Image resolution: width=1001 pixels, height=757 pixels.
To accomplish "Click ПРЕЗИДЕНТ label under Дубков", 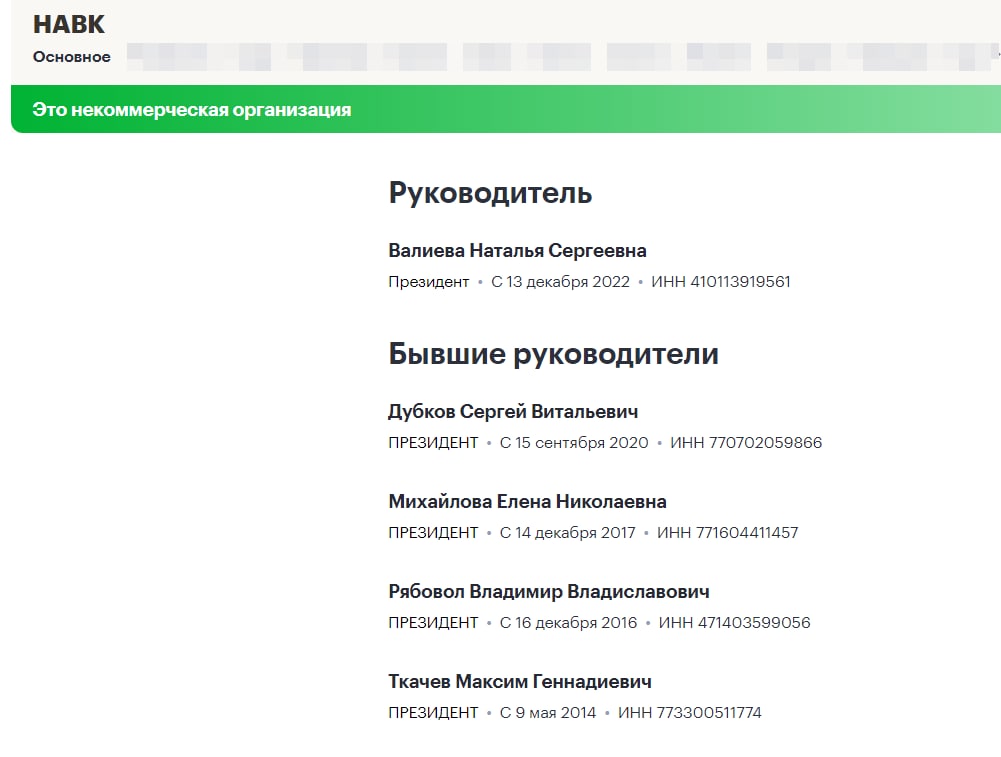I will pos(433,442).
